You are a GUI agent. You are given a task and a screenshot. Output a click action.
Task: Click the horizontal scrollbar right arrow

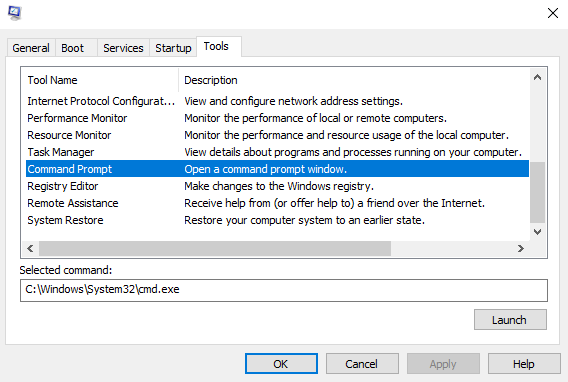521,248
